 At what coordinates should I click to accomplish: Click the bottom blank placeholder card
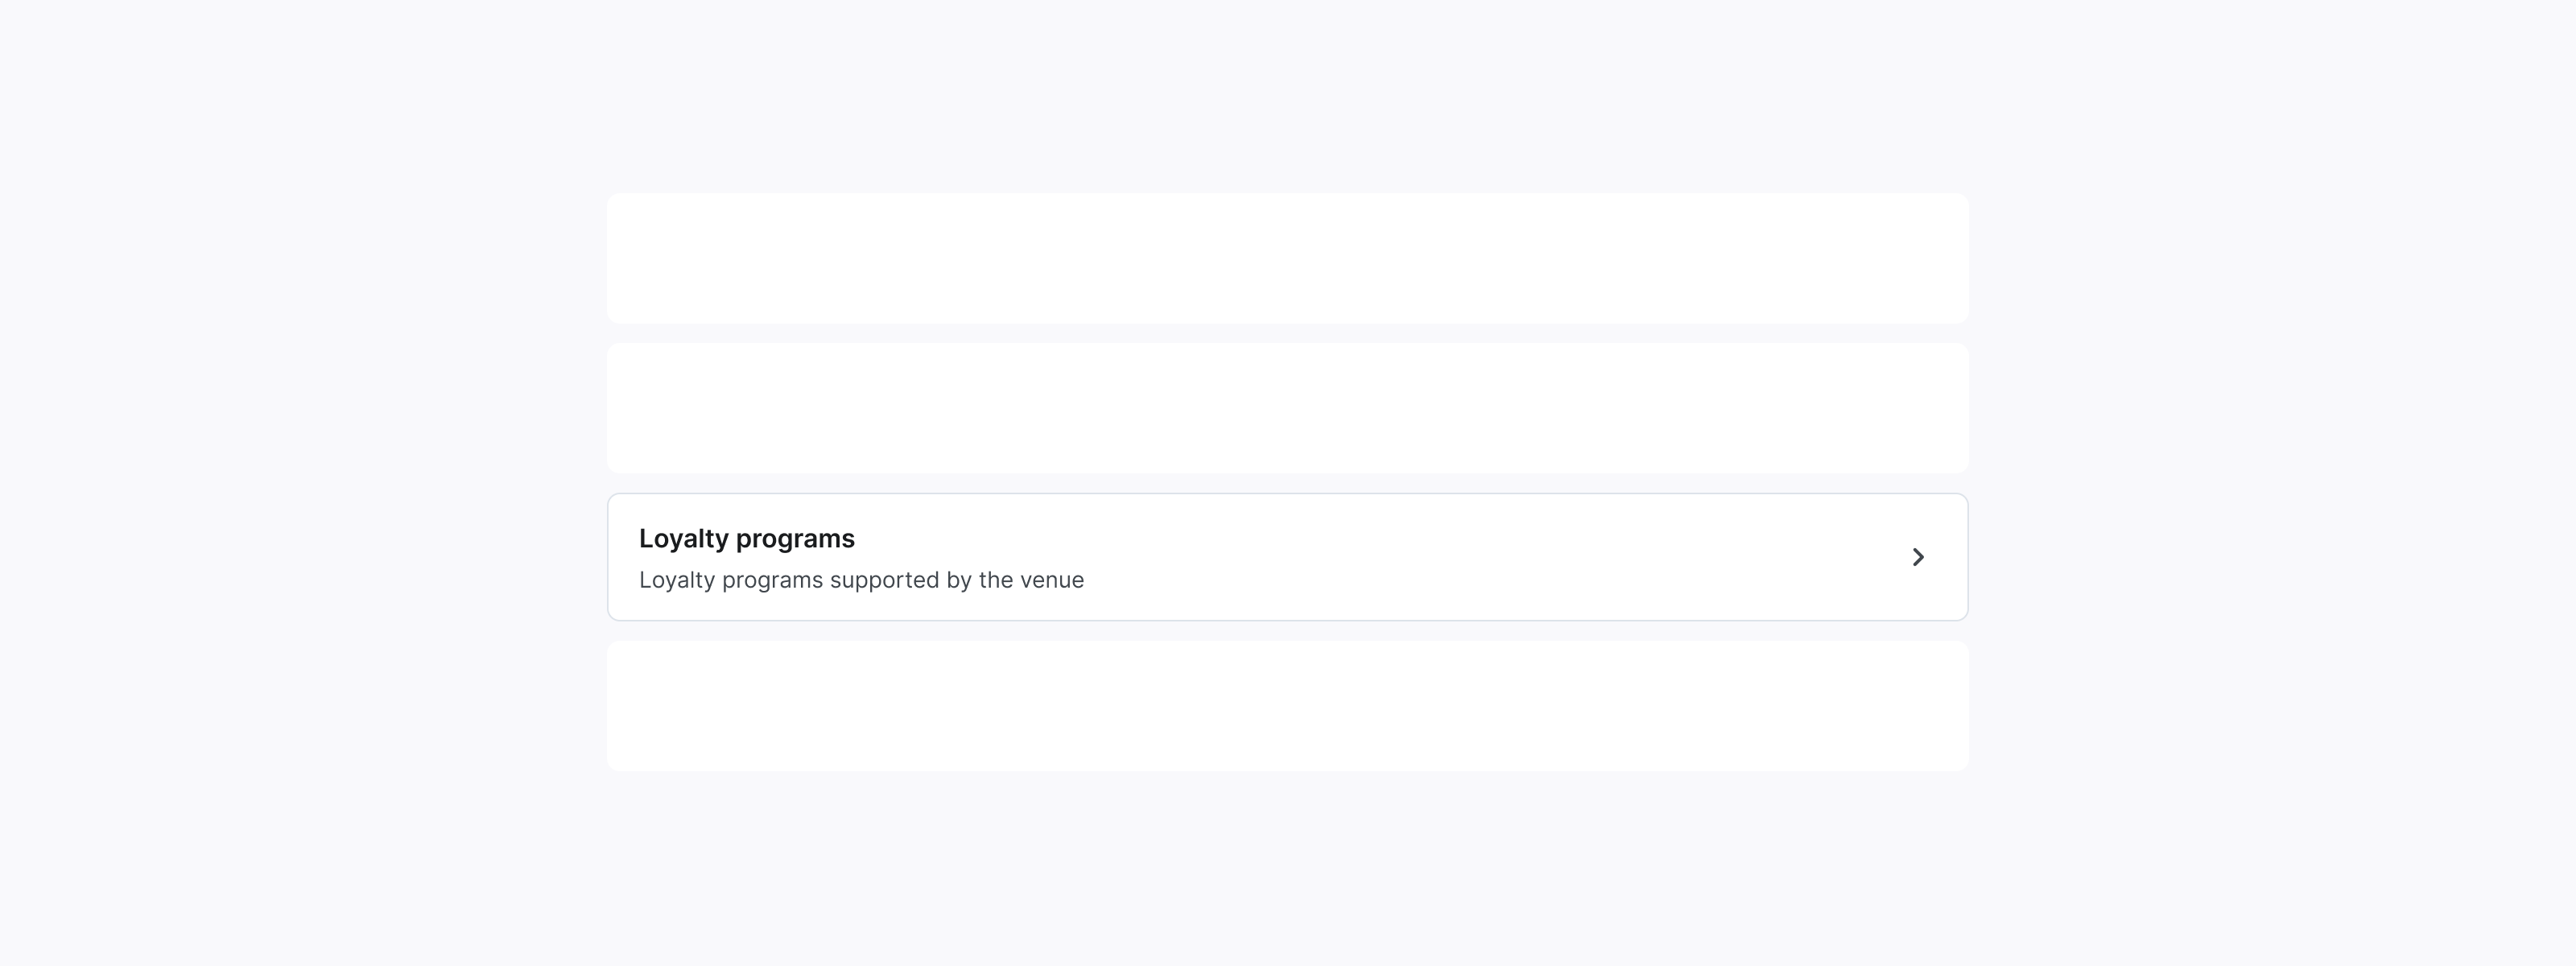tap(1287, 706)
